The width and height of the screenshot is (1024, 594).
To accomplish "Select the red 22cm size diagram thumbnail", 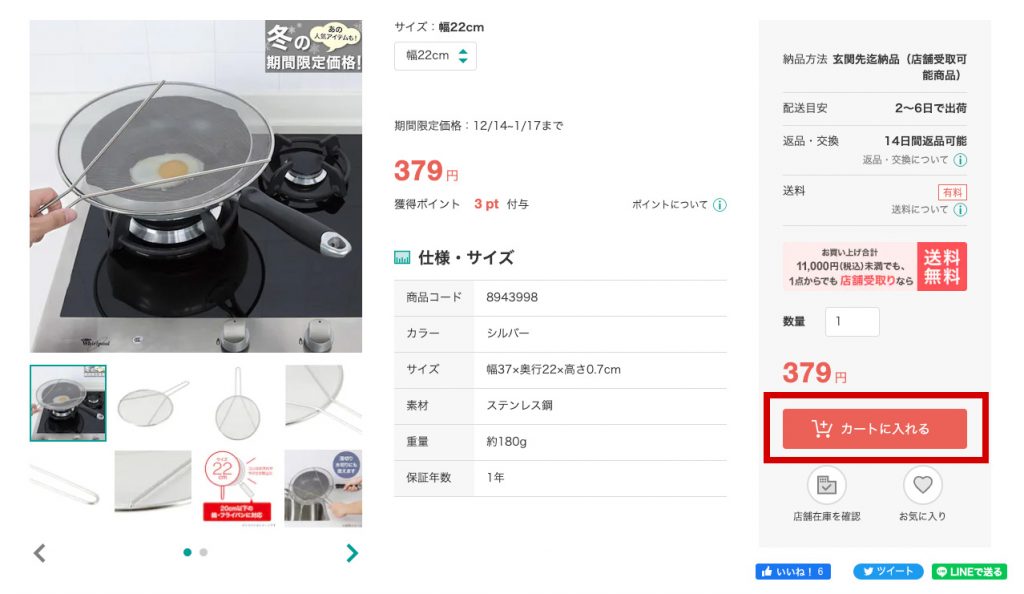I will pos(238,488).
